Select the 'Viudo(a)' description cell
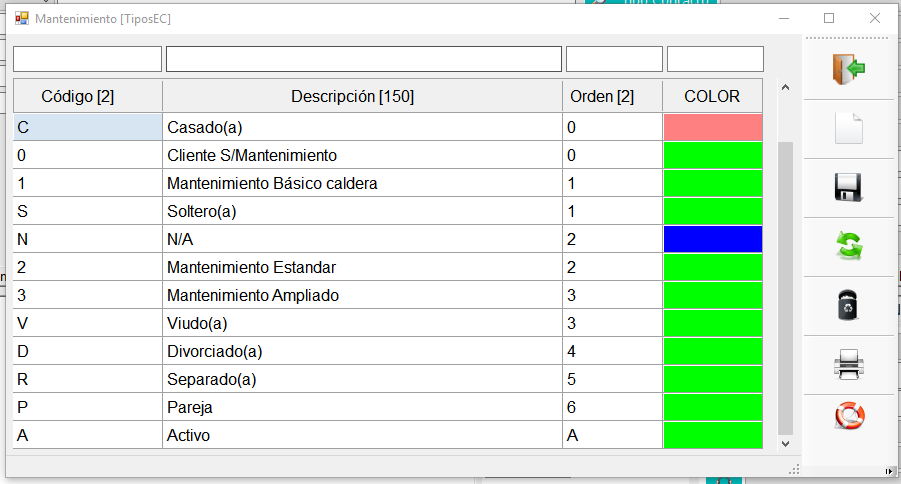Viewport: 901px width, 484px height. coord(363,323)
